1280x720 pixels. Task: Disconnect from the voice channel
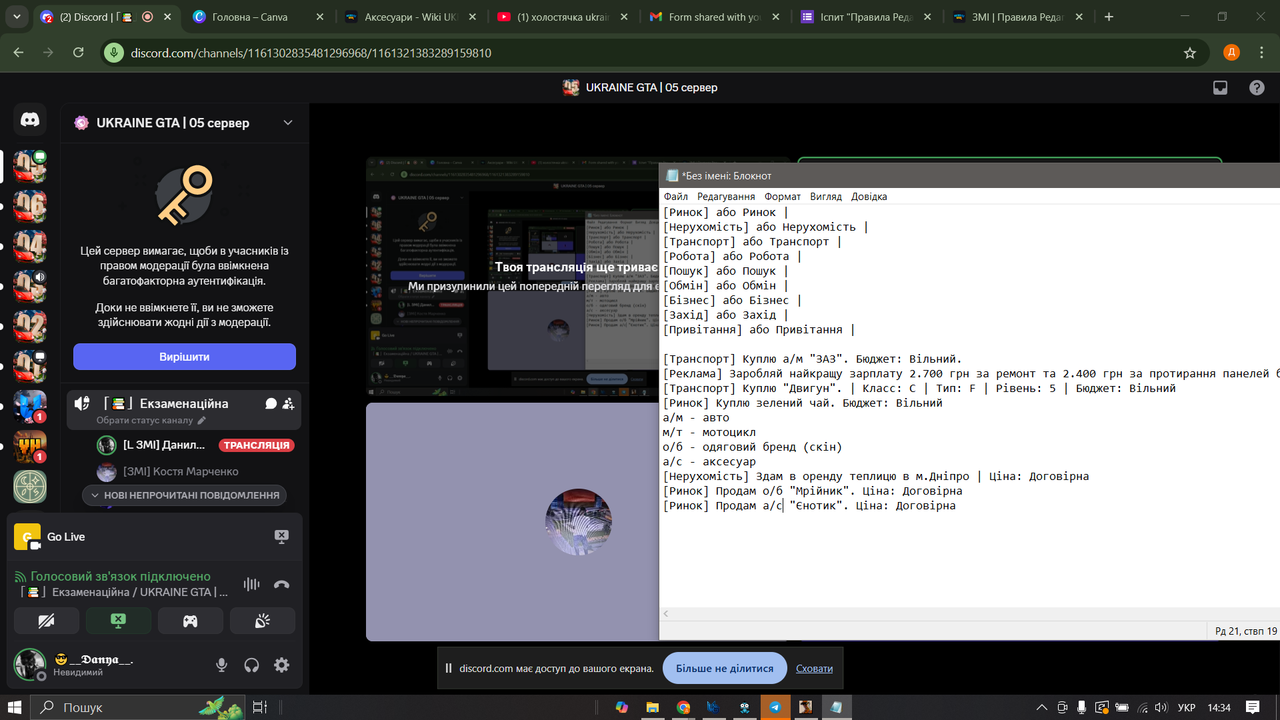point(282,584)
